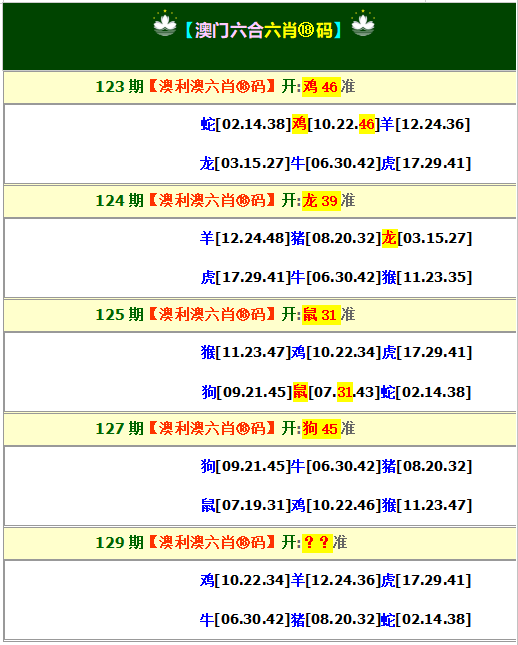Click 猴[11.23.47] in the 127期 block

pyautogui.click(x=427, y=505)
